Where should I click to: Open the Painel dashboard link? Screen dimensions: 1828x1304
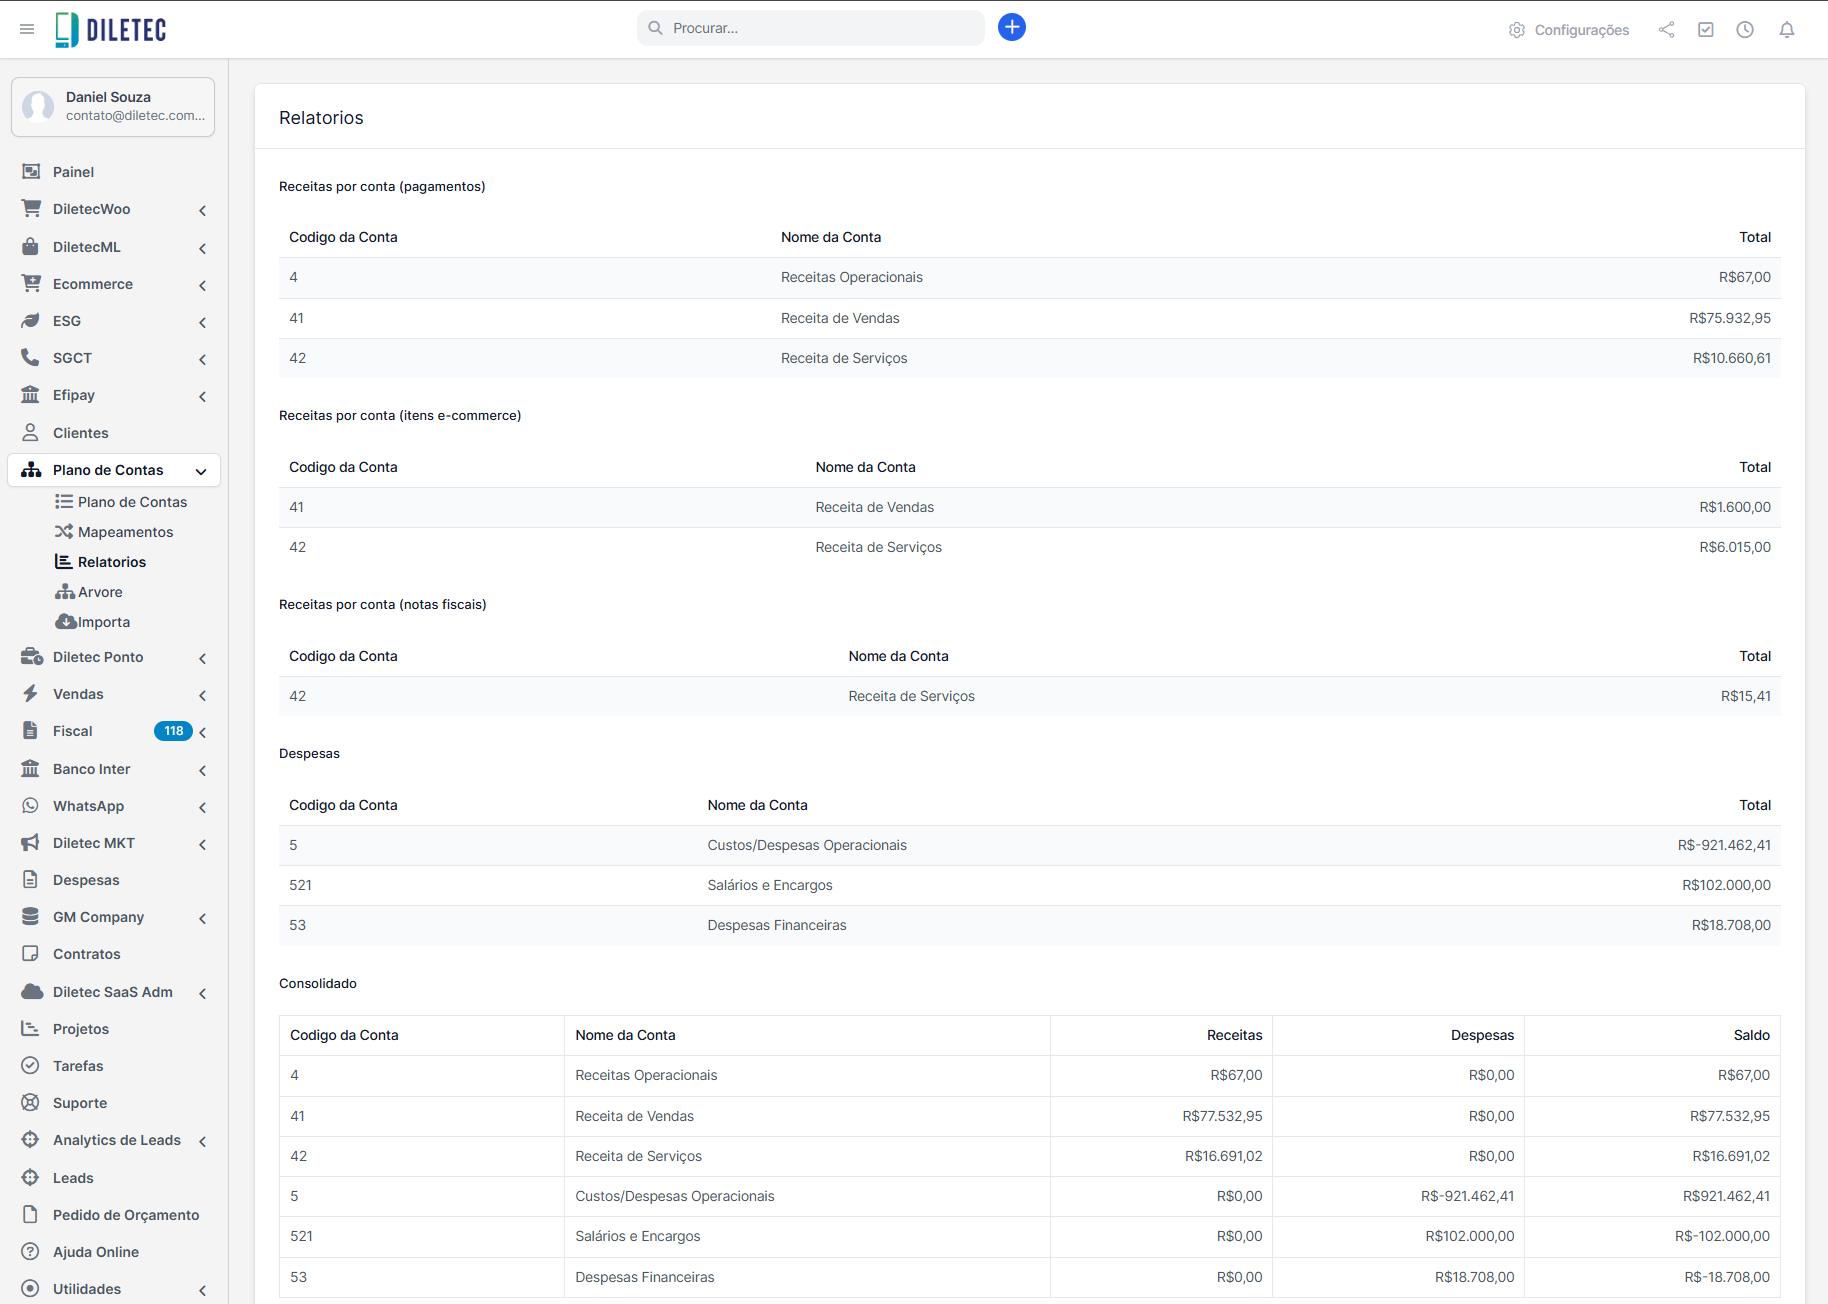(73, 172)
